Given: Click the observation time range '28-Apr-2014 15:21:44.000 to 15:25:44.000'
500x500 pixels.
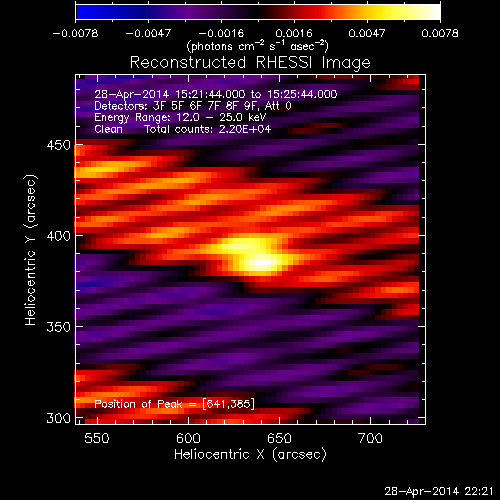Looking at the screenshot, I should point(216,94).
